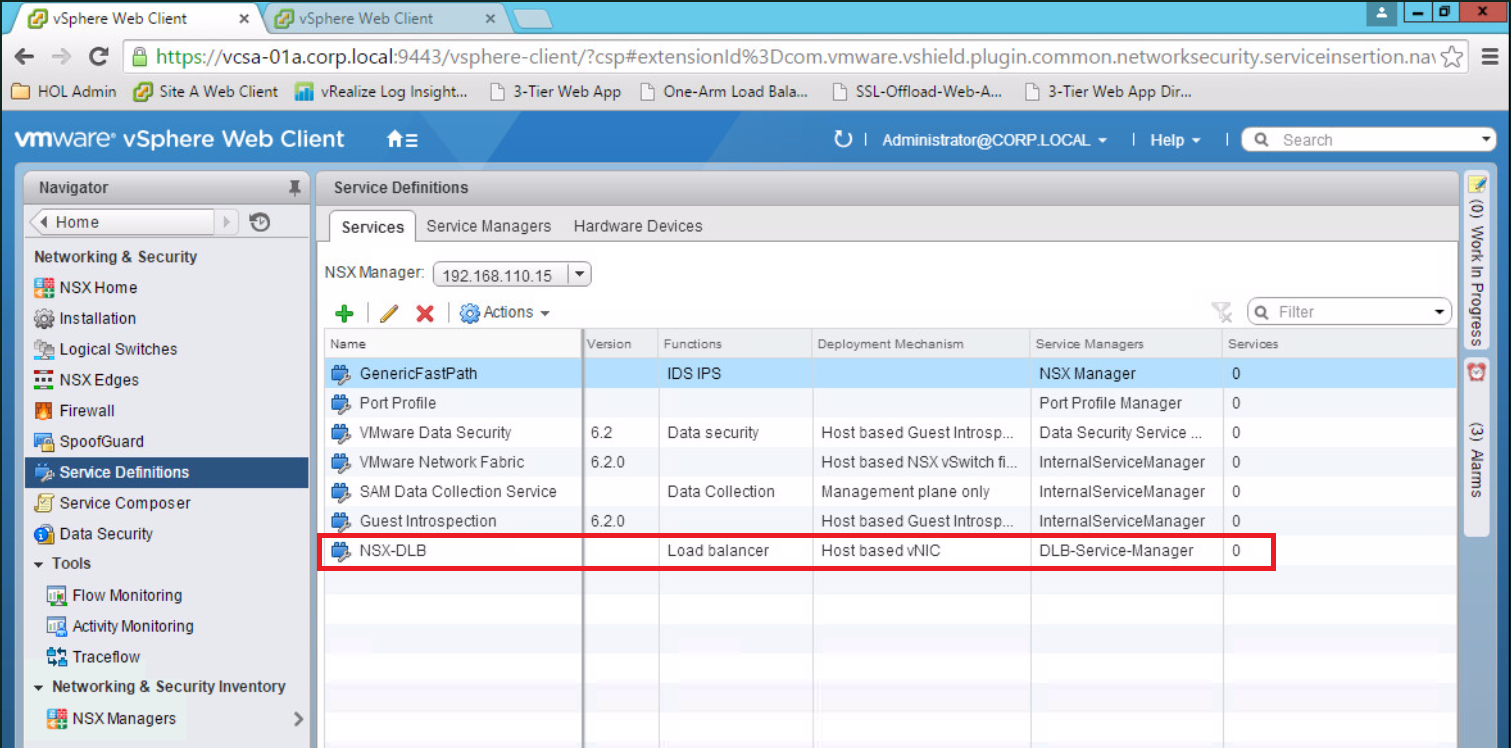Open the Site A Web Client bookmark

pos(206,91)
